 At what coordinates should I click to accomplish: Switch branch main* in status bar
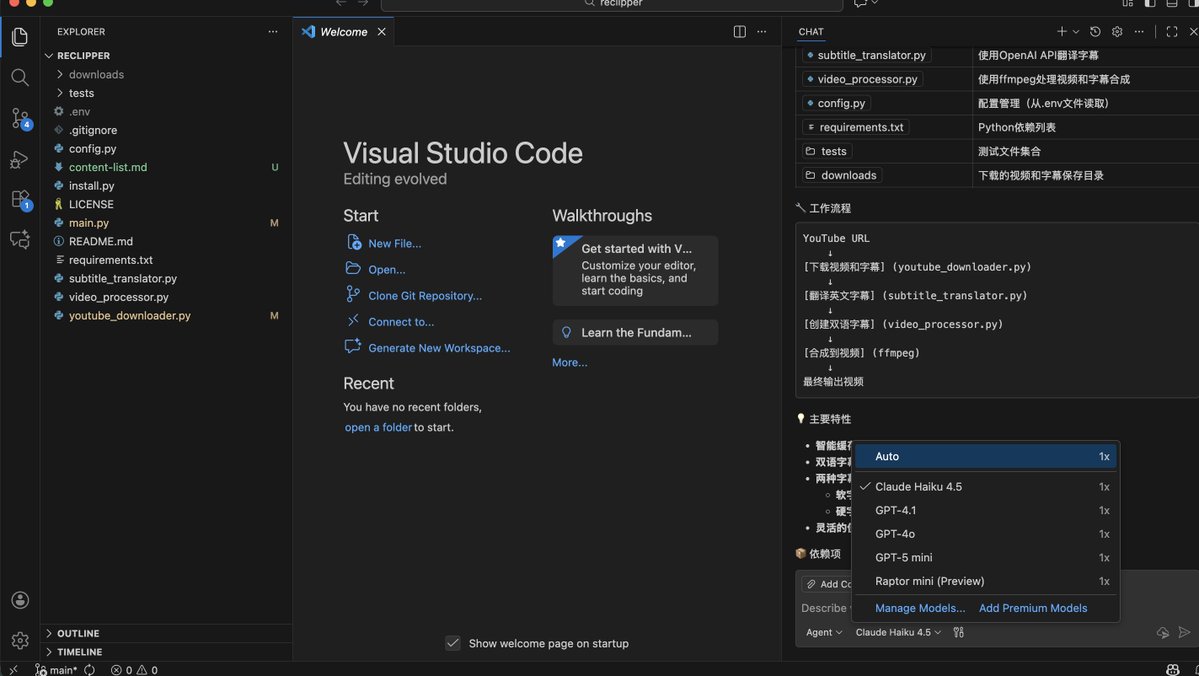click(x=56, y=670)
